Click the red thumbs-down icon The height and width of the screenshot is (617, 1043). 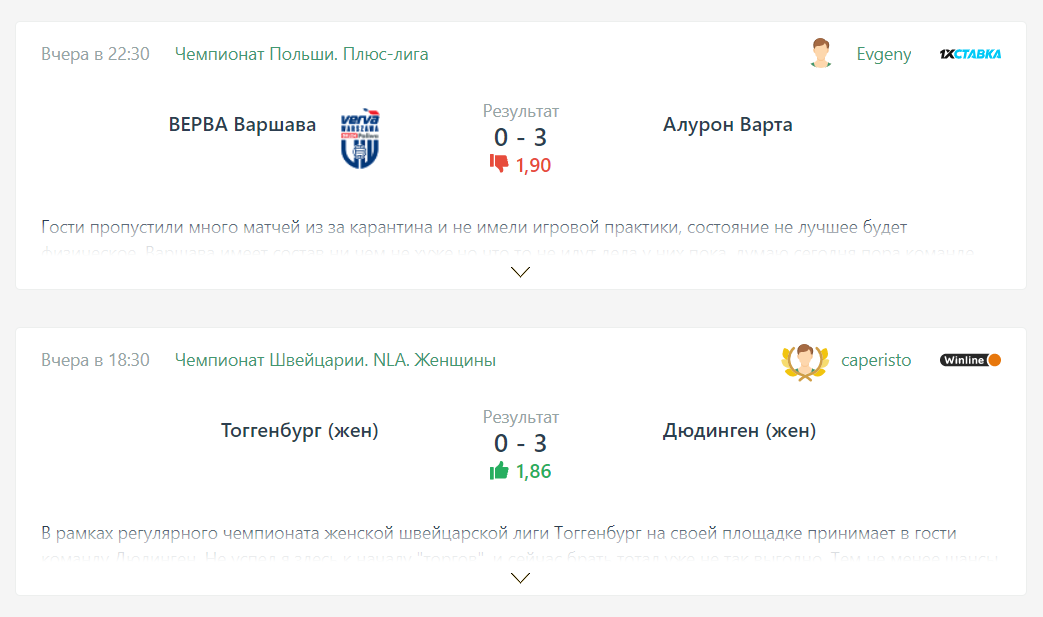point(499,164)
